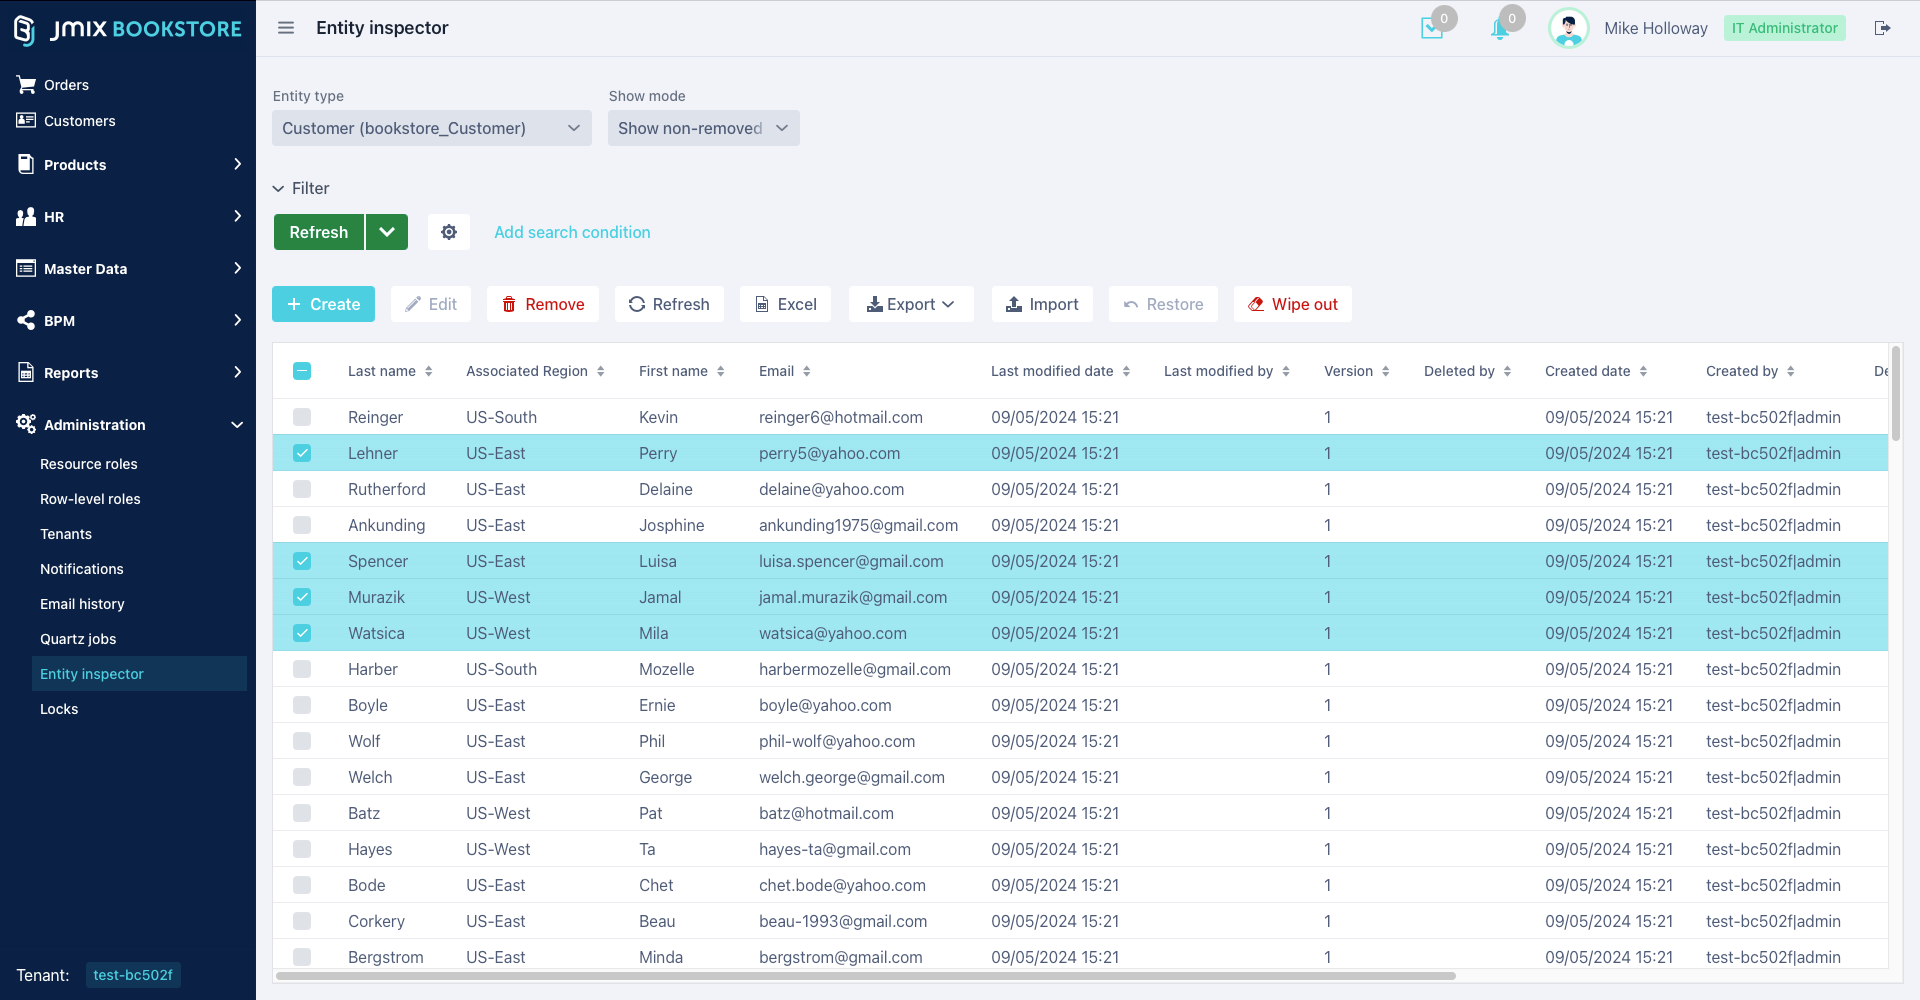Click the BPM share icon
This screenshot has height=1000, width=1920.
[26, 321]
